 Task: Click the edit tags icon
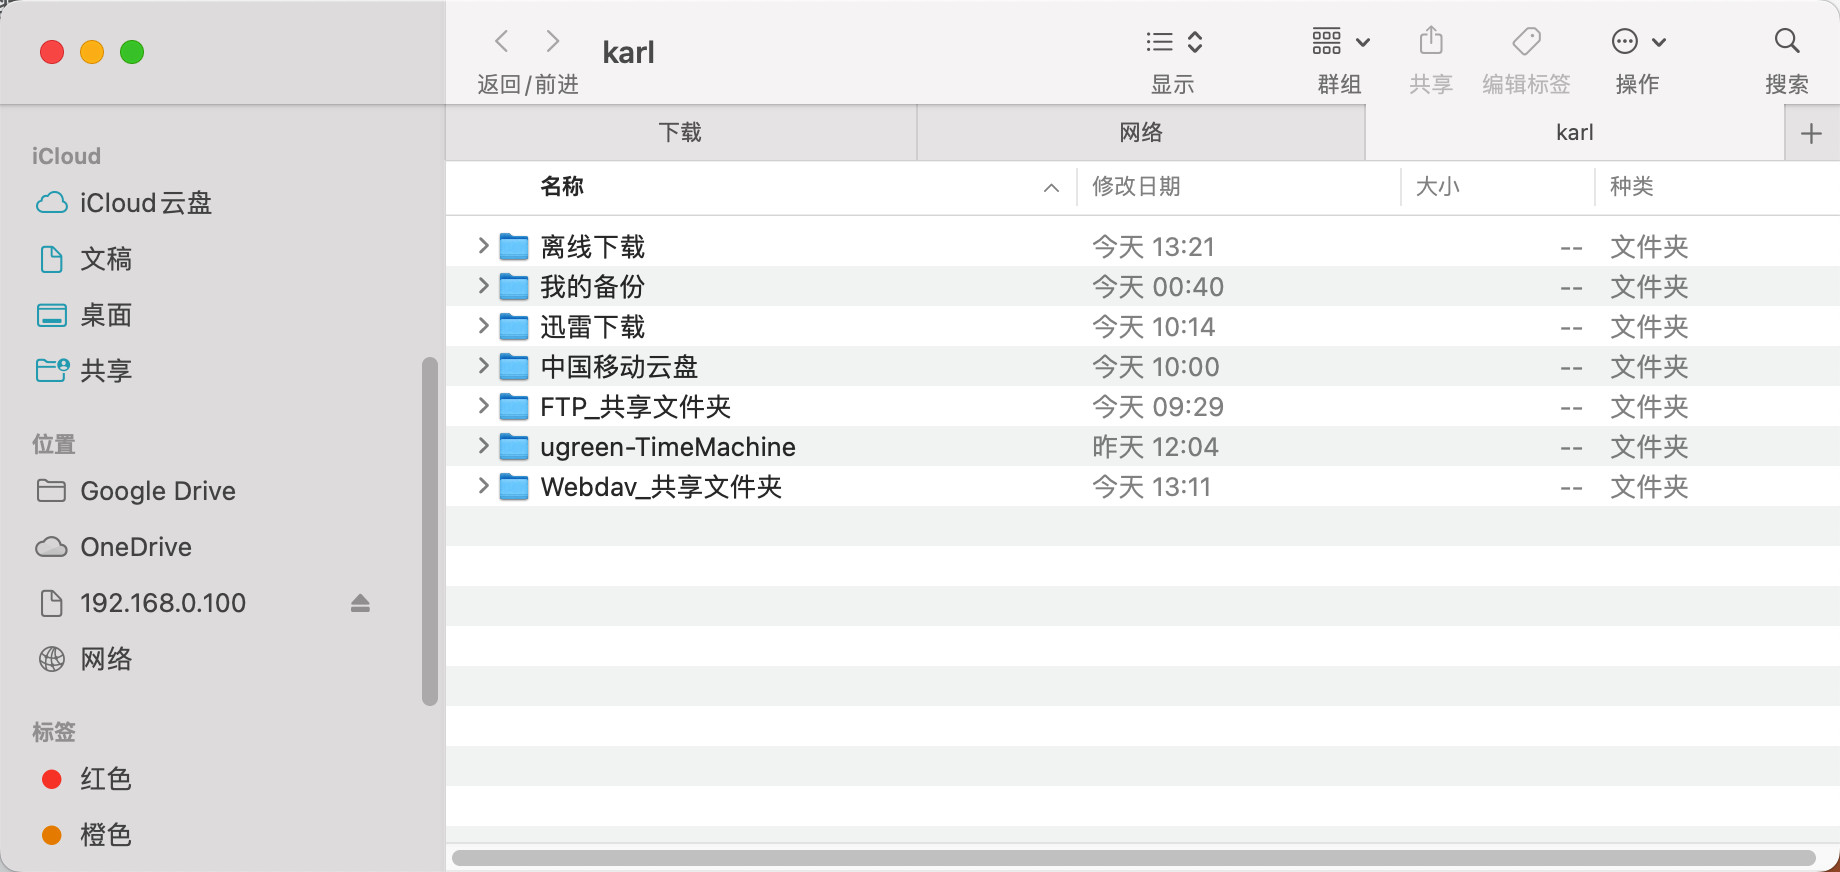(x=1526, y=41)
